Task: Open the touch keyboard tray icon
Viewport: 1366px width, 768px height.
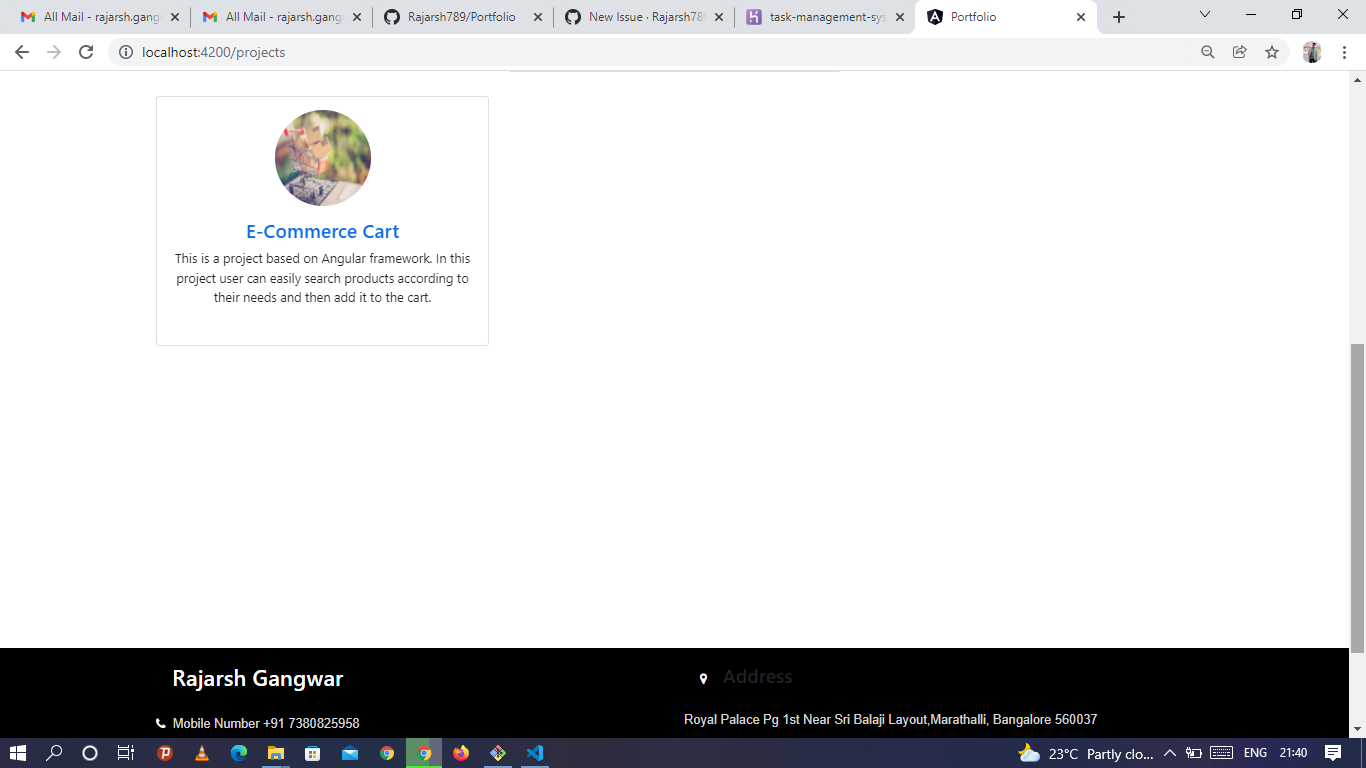Action: click(x=1221, y=753)
